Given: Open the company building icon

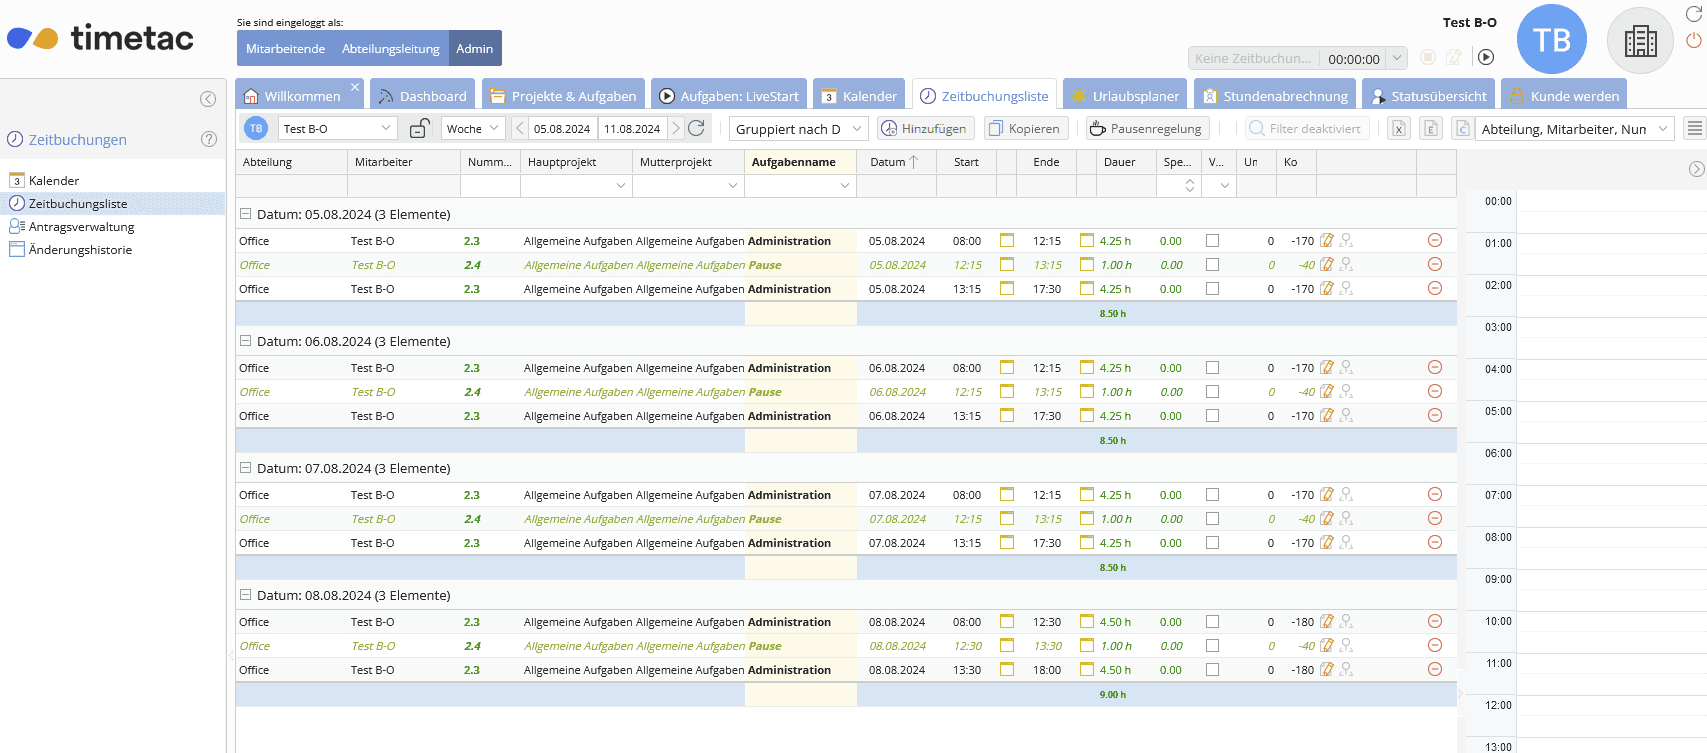Looking at the screenshot, I should tap(1640, 41).
